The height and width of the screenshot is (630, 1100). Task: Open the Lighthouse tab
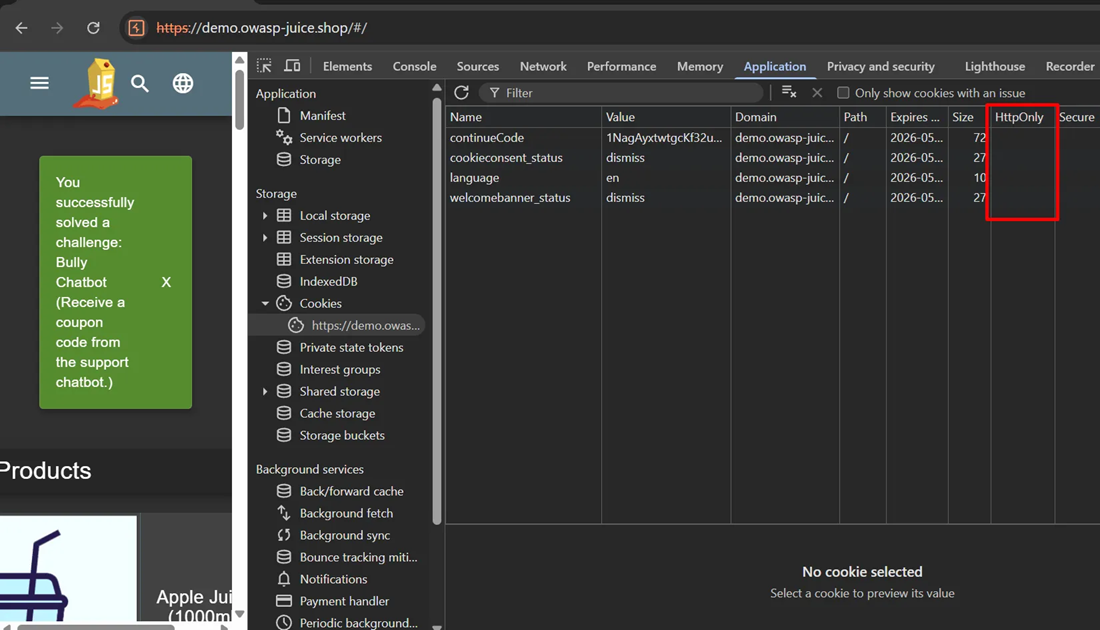pos(995,66)
